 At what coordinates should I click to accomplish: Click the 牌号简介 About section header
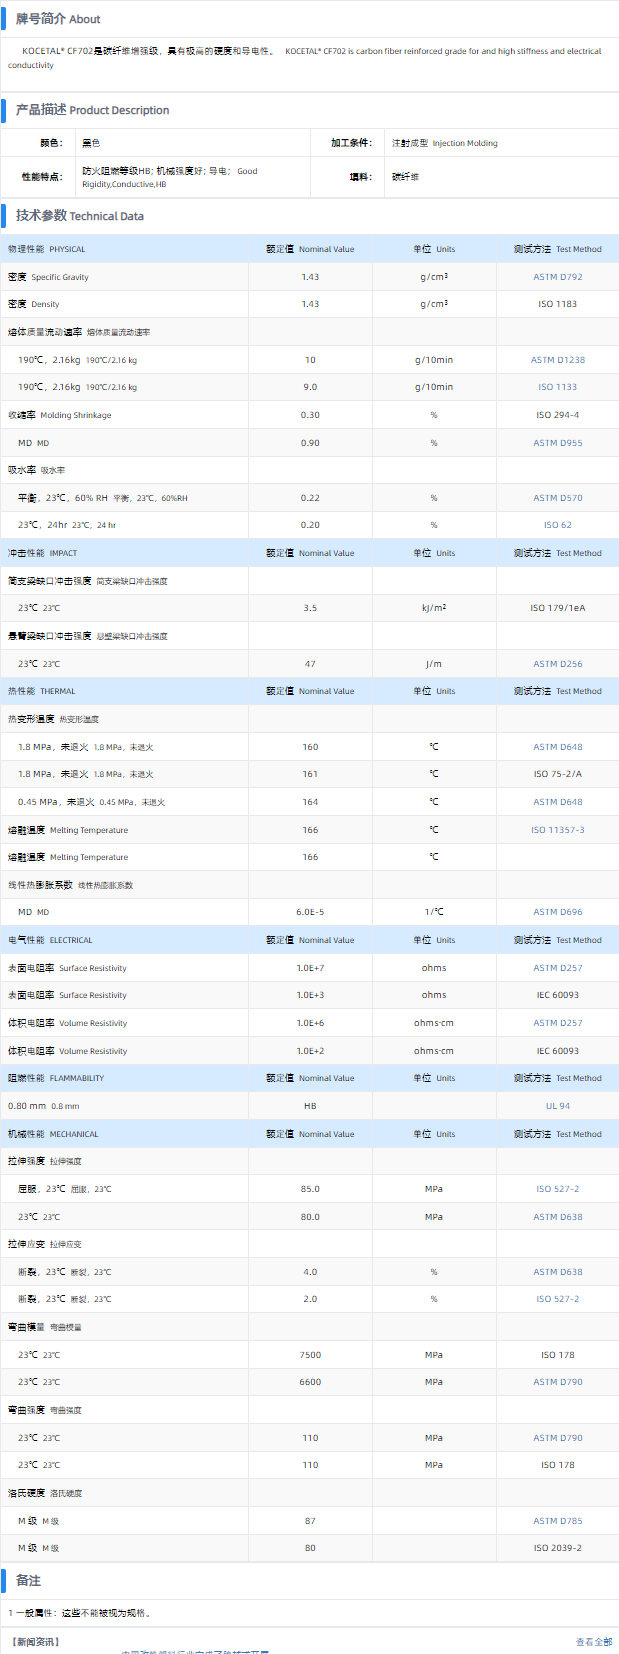[58, 19]
